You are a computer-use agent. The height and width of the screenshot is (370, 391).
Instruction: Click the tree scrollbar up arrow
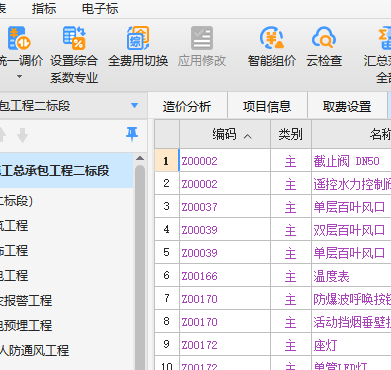(140, 159)
